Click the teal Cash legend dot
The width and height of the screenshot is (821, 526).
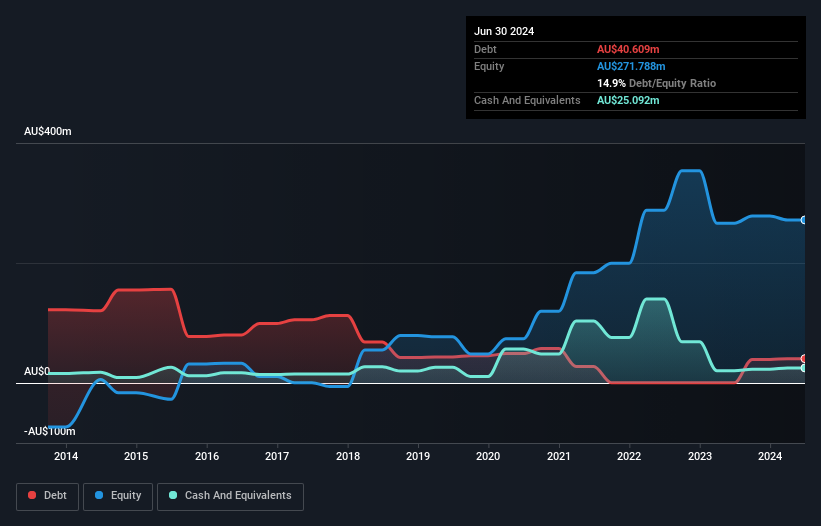[173, 495]
